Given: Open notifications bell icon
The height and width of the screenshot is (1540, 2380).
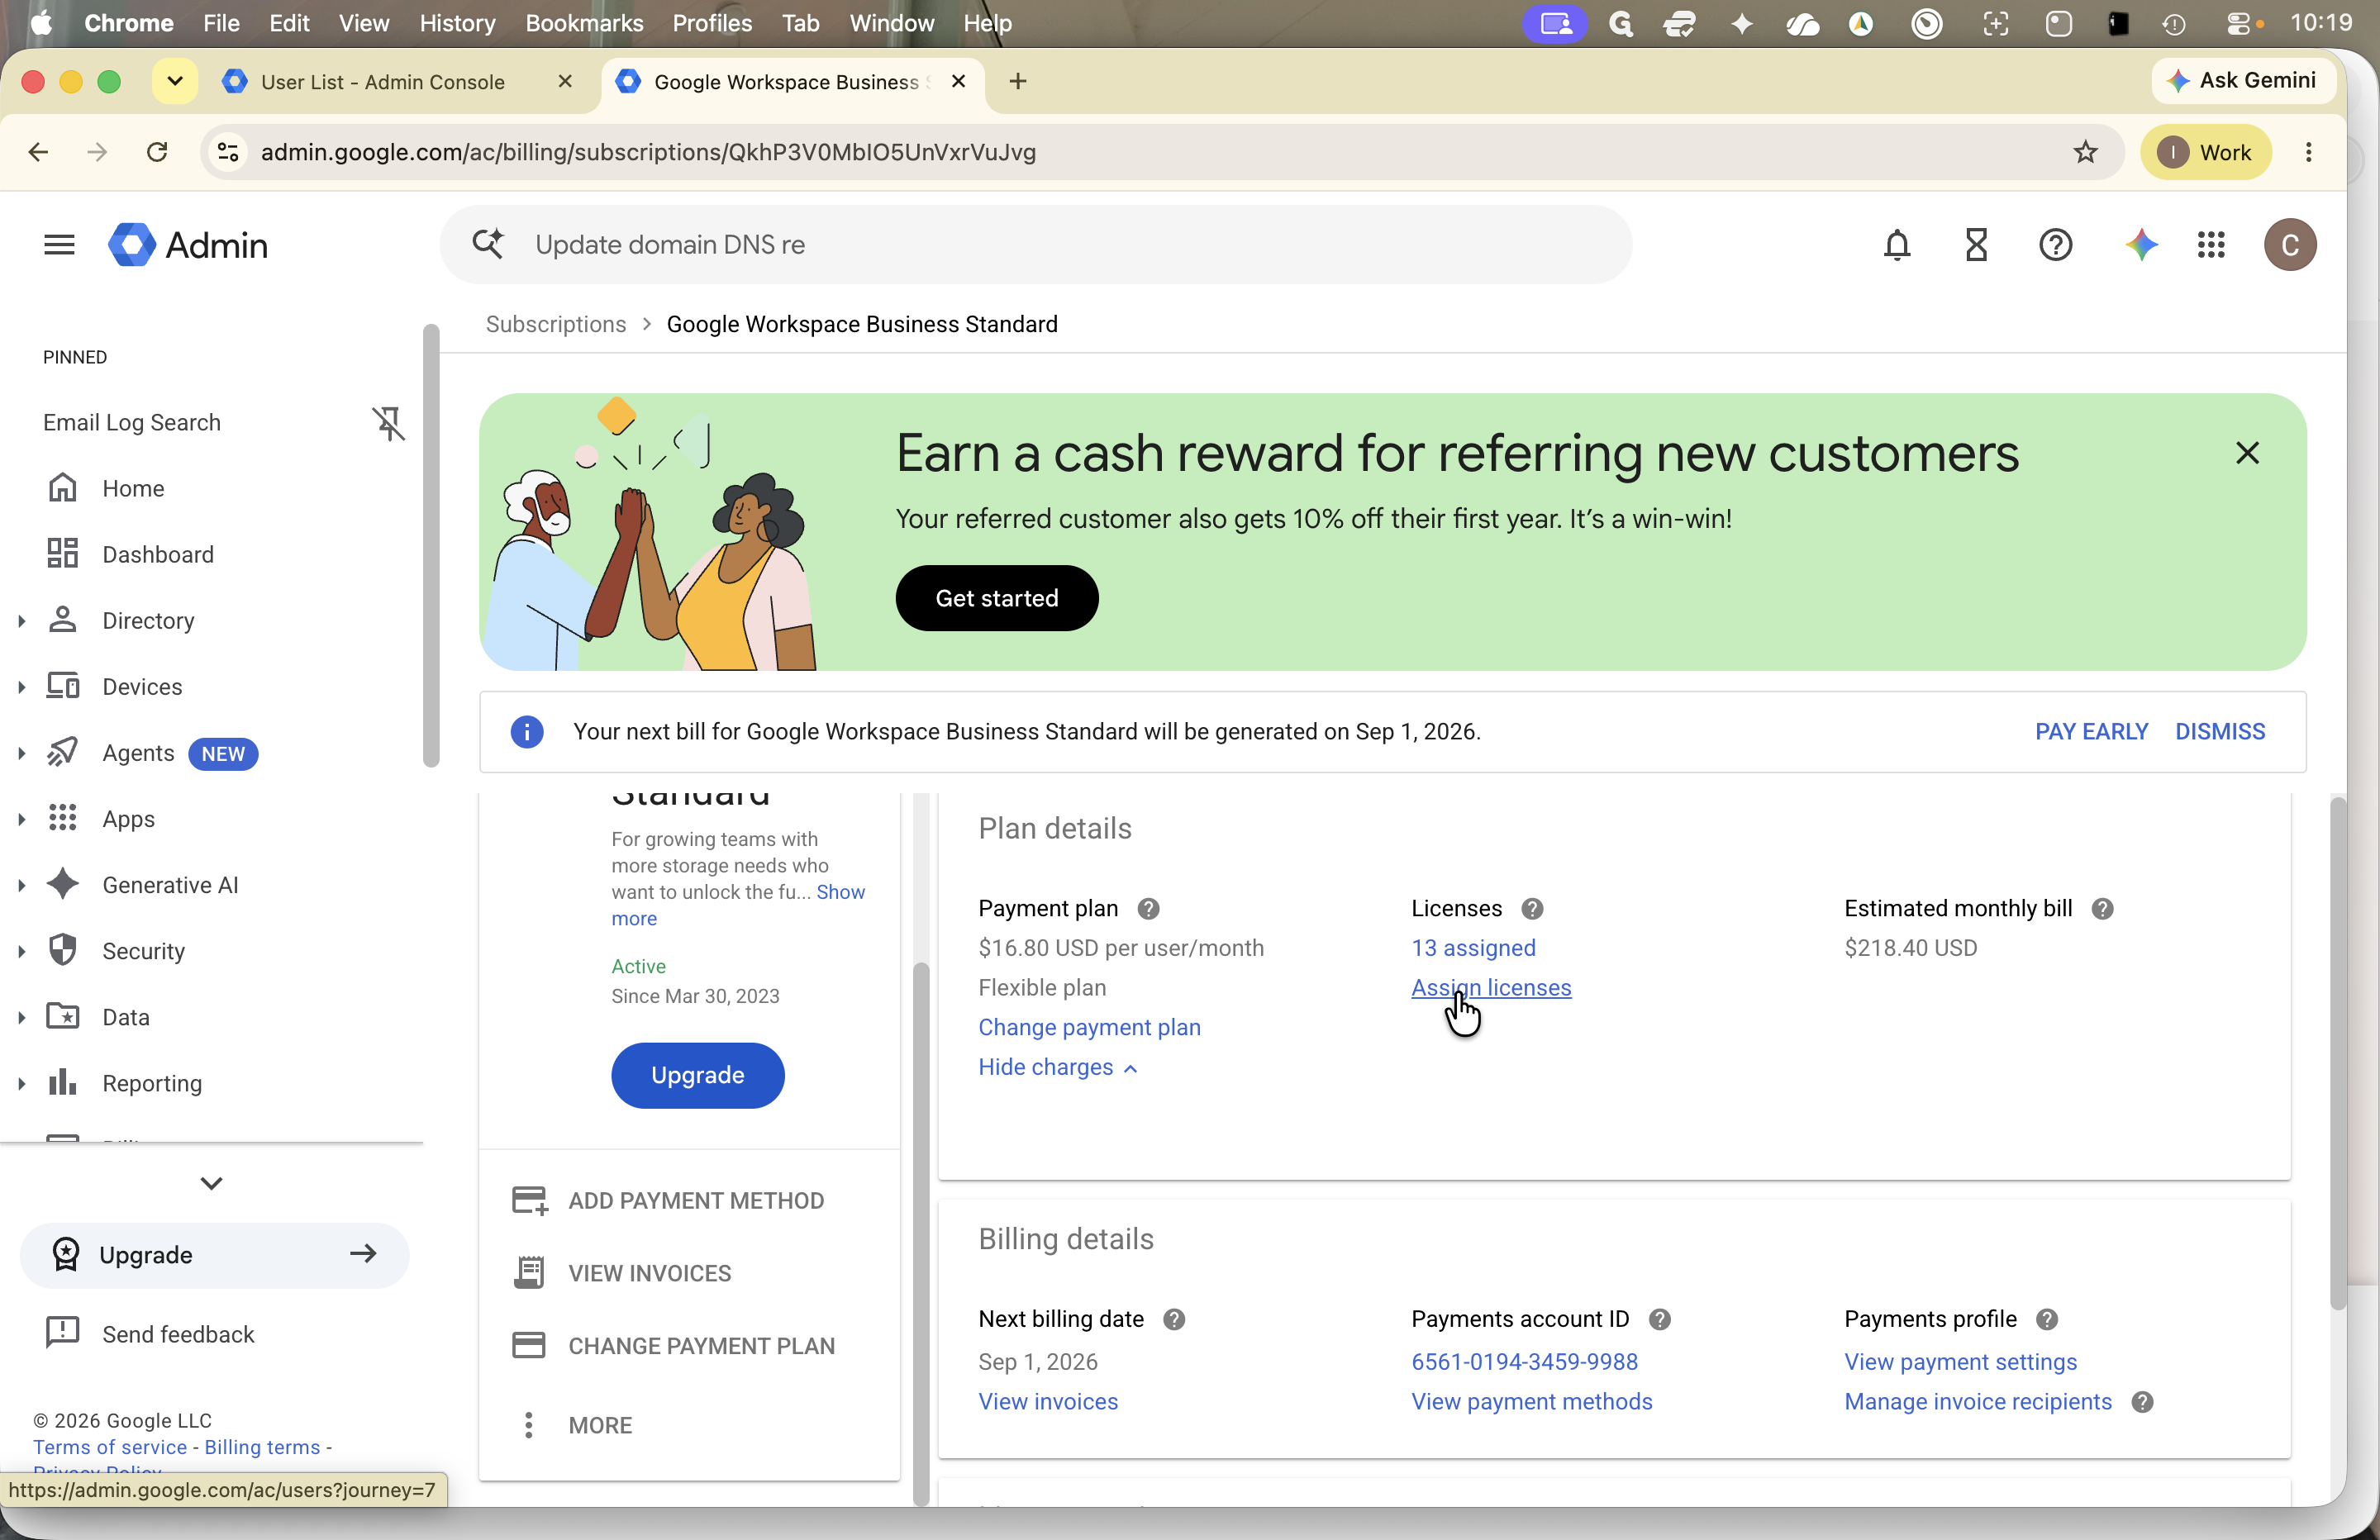Looking at the screenshot, I should point(1897,245).
